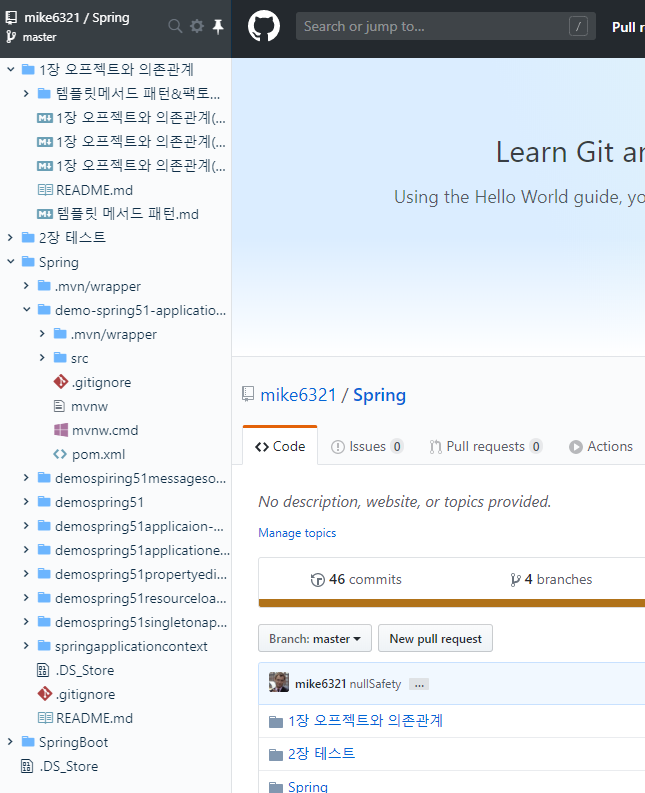The width and height of the screenshot is (645, 793).
Task: Click the branches fork icon
Action: 515,580
